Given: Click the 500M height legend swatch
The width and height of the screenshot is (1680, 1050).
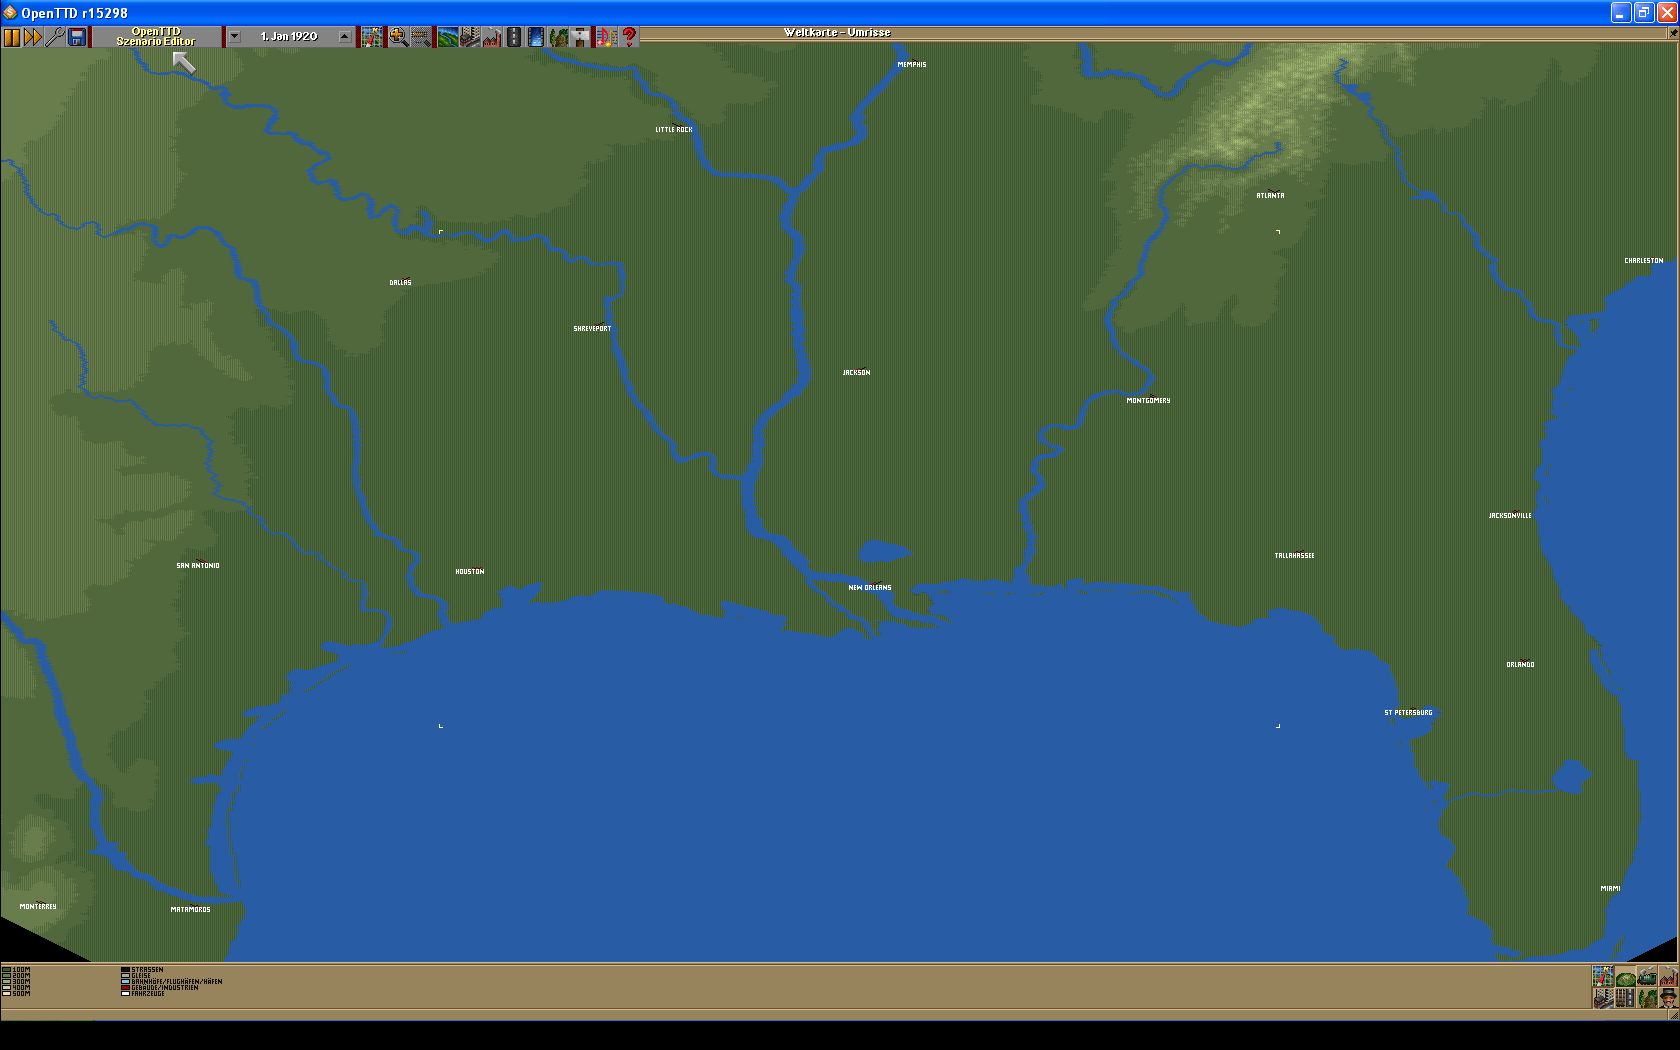Looking at the screenshot, I should [x=6, y=994].
